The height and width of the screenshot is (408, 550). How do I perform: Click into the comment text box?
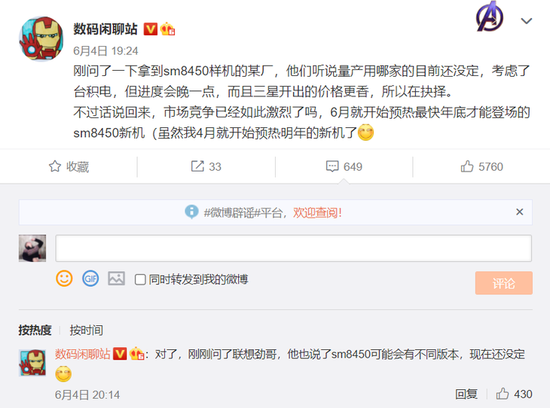click(294, 248)
